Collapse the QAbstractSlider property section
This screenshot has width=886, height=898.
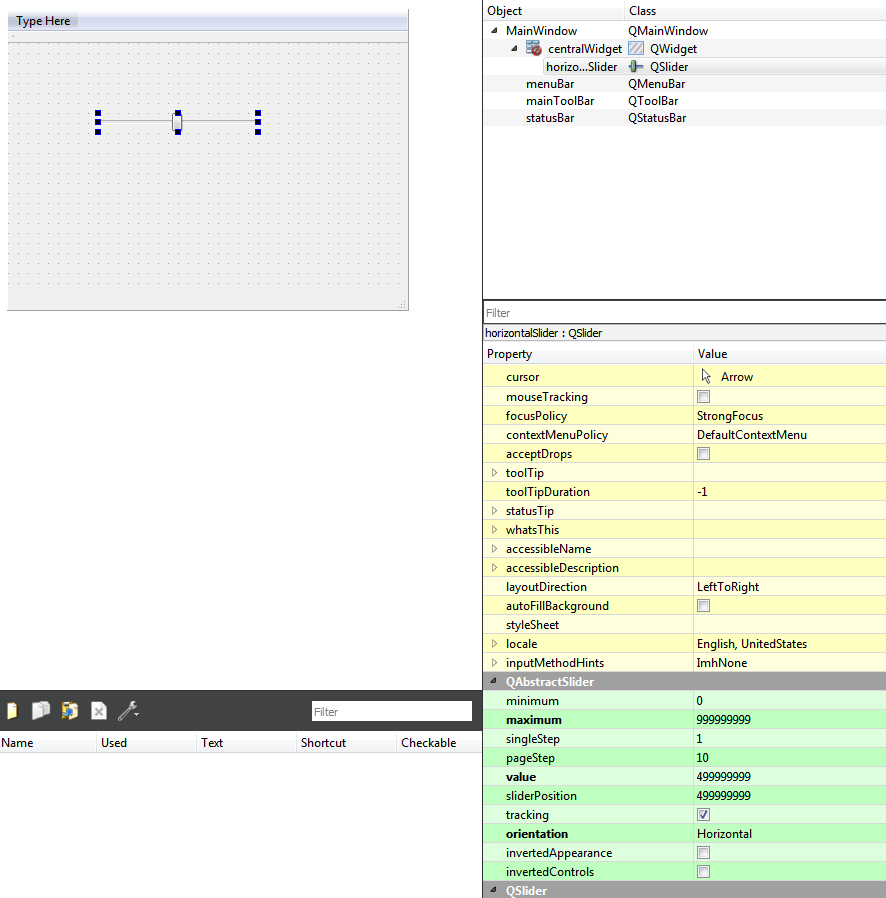[x=491, y=681]
